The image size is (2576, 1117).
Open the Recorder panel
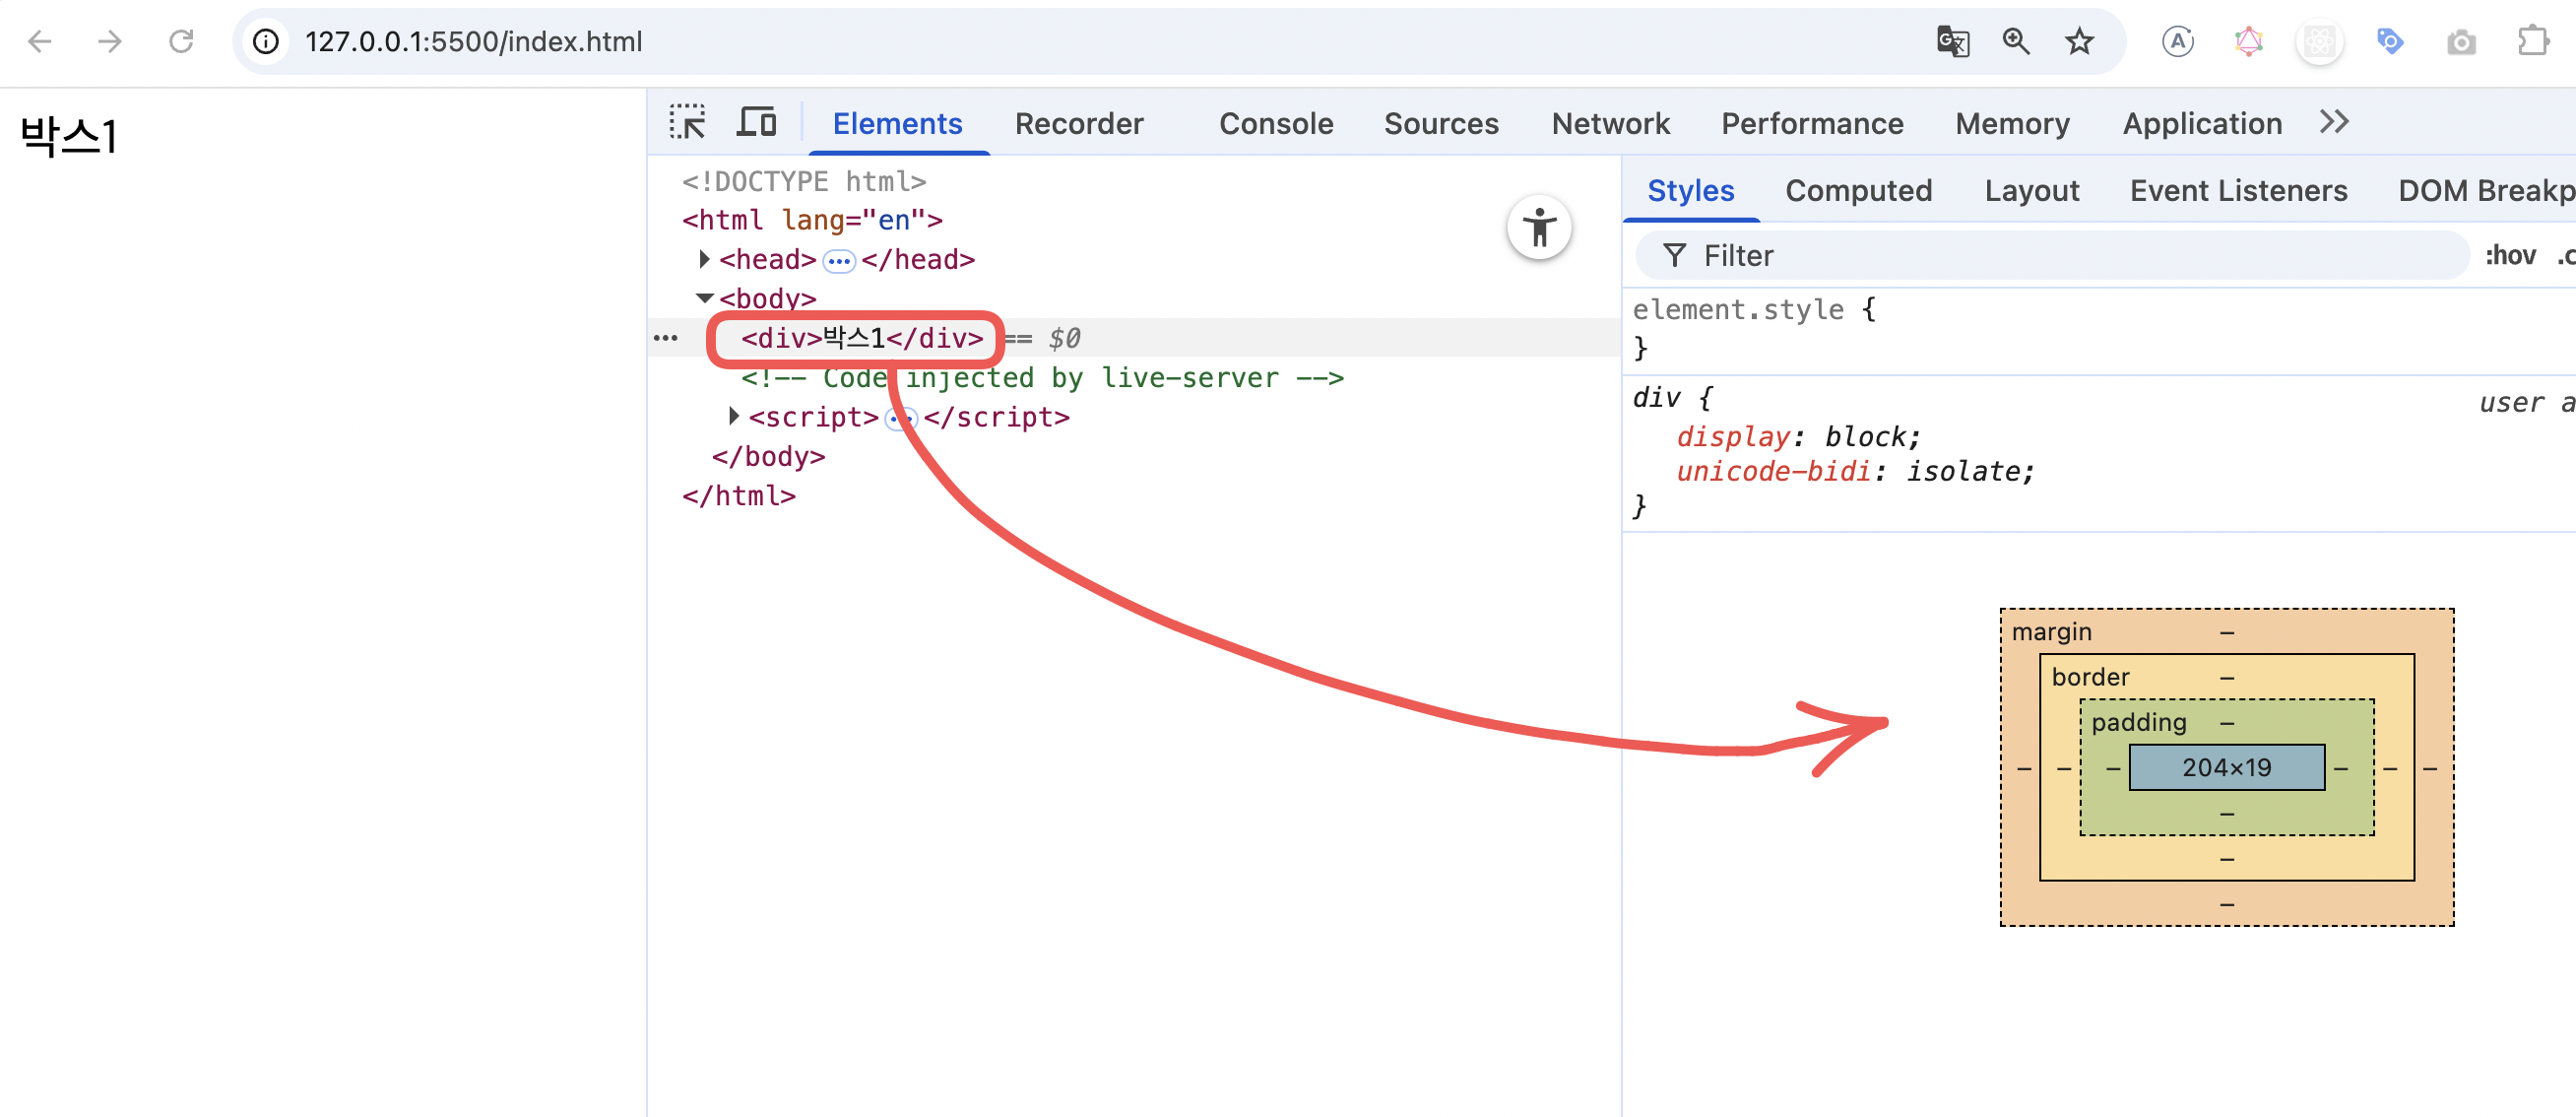point(1078,123)
